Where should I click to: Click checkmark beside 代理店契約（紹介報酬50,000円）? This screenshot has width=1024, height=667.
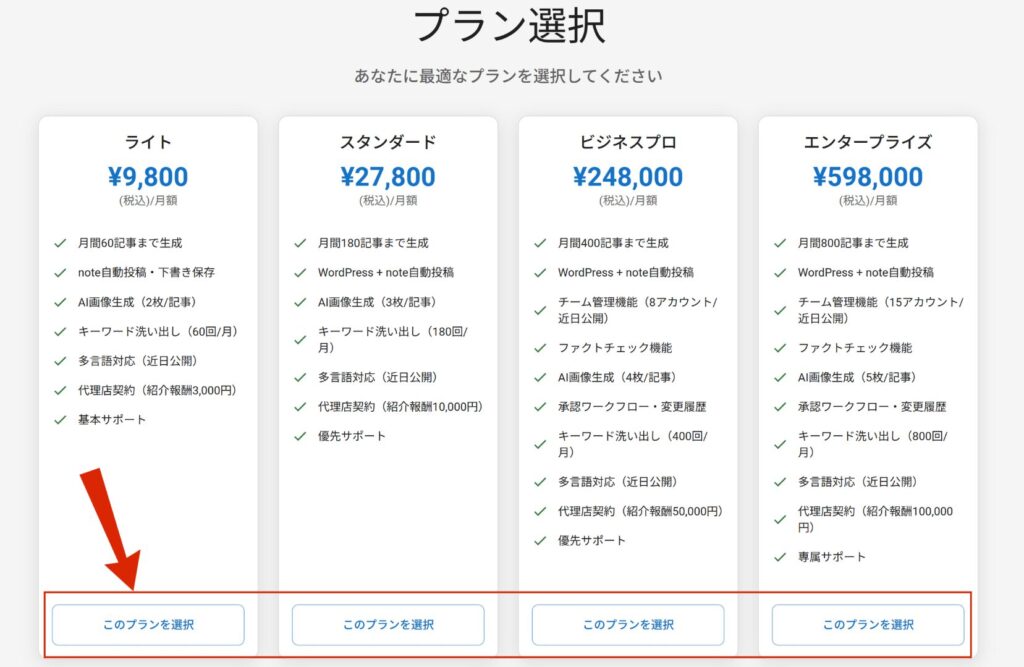[540, 511]
